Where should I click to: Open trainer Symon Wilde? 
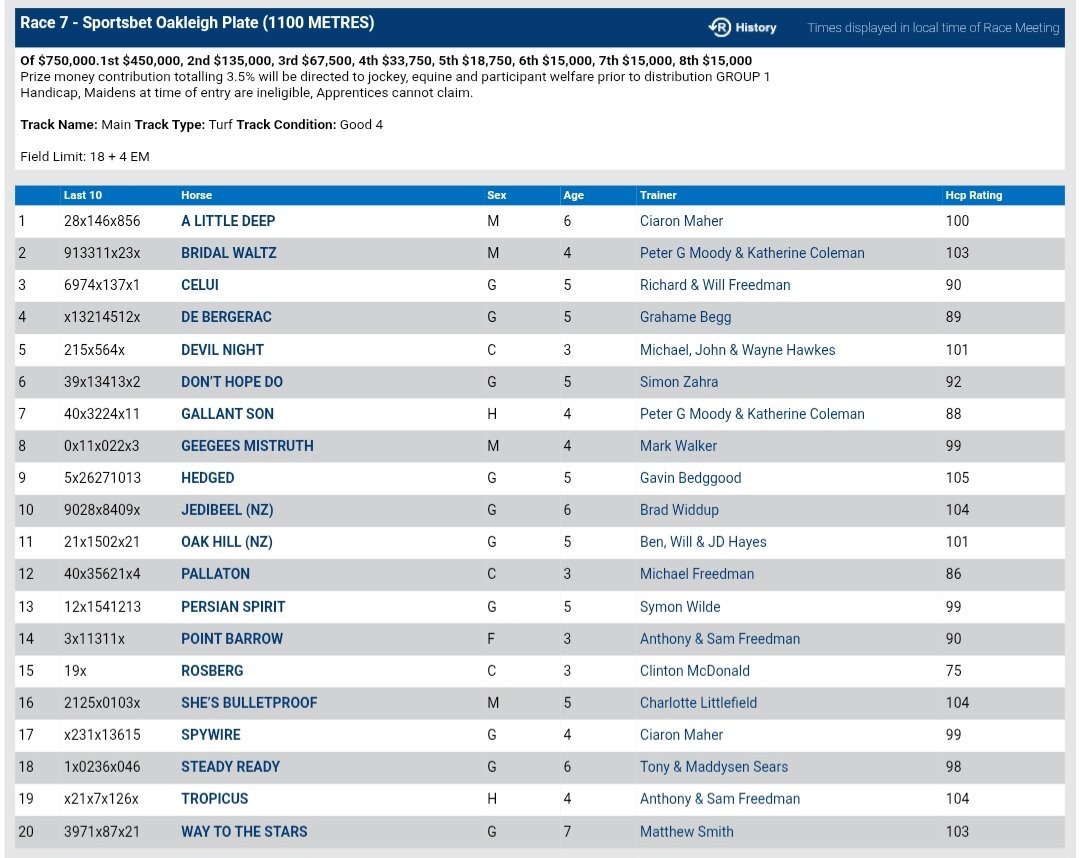[x=681, y=607]
